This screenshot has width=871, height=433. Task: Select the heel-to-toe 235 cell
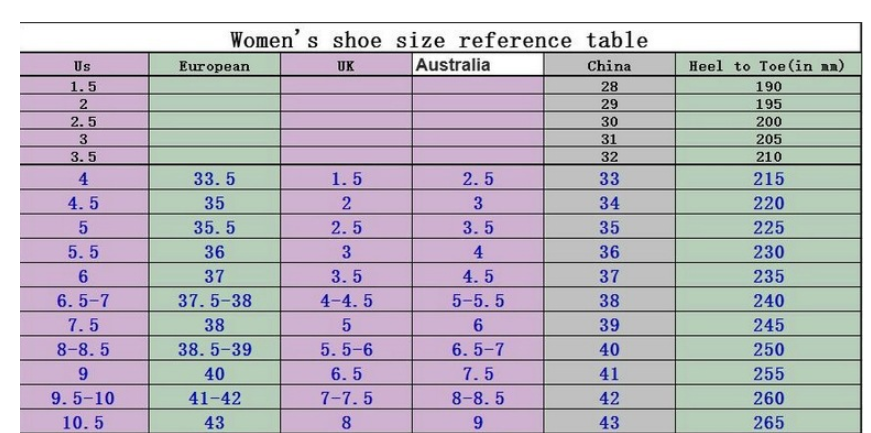(767, 276)
